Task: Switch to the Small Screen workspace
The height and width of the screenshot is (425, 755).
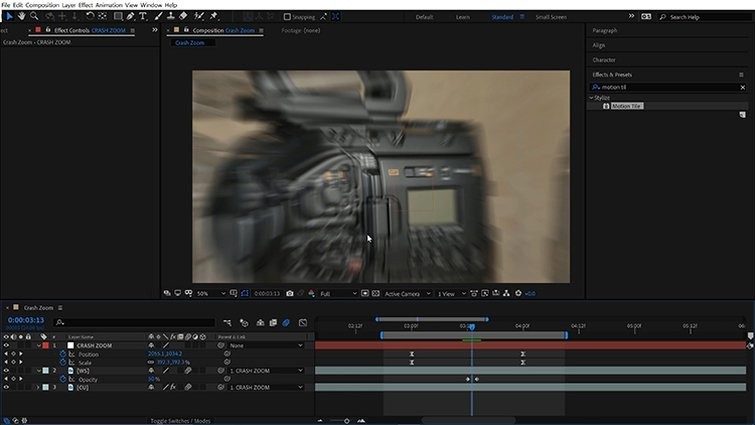Action: pyautogui.click(x=551, y=17)
